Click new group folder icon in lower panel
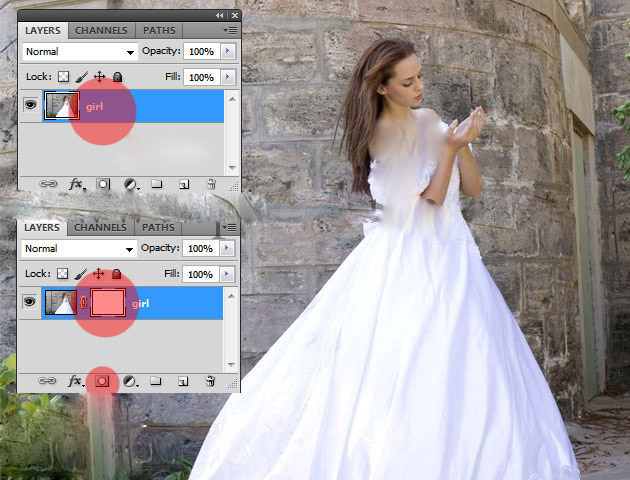630x480 pixels. click(x=157, y=381)
